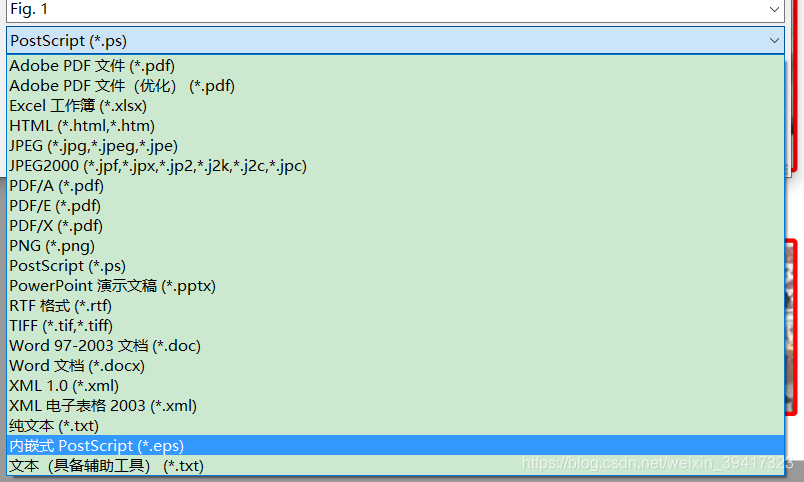Choose Adobe PDF 文件（优化）(*.pdf) option
This screenshot has width=804, height=482.
[395, 86]
